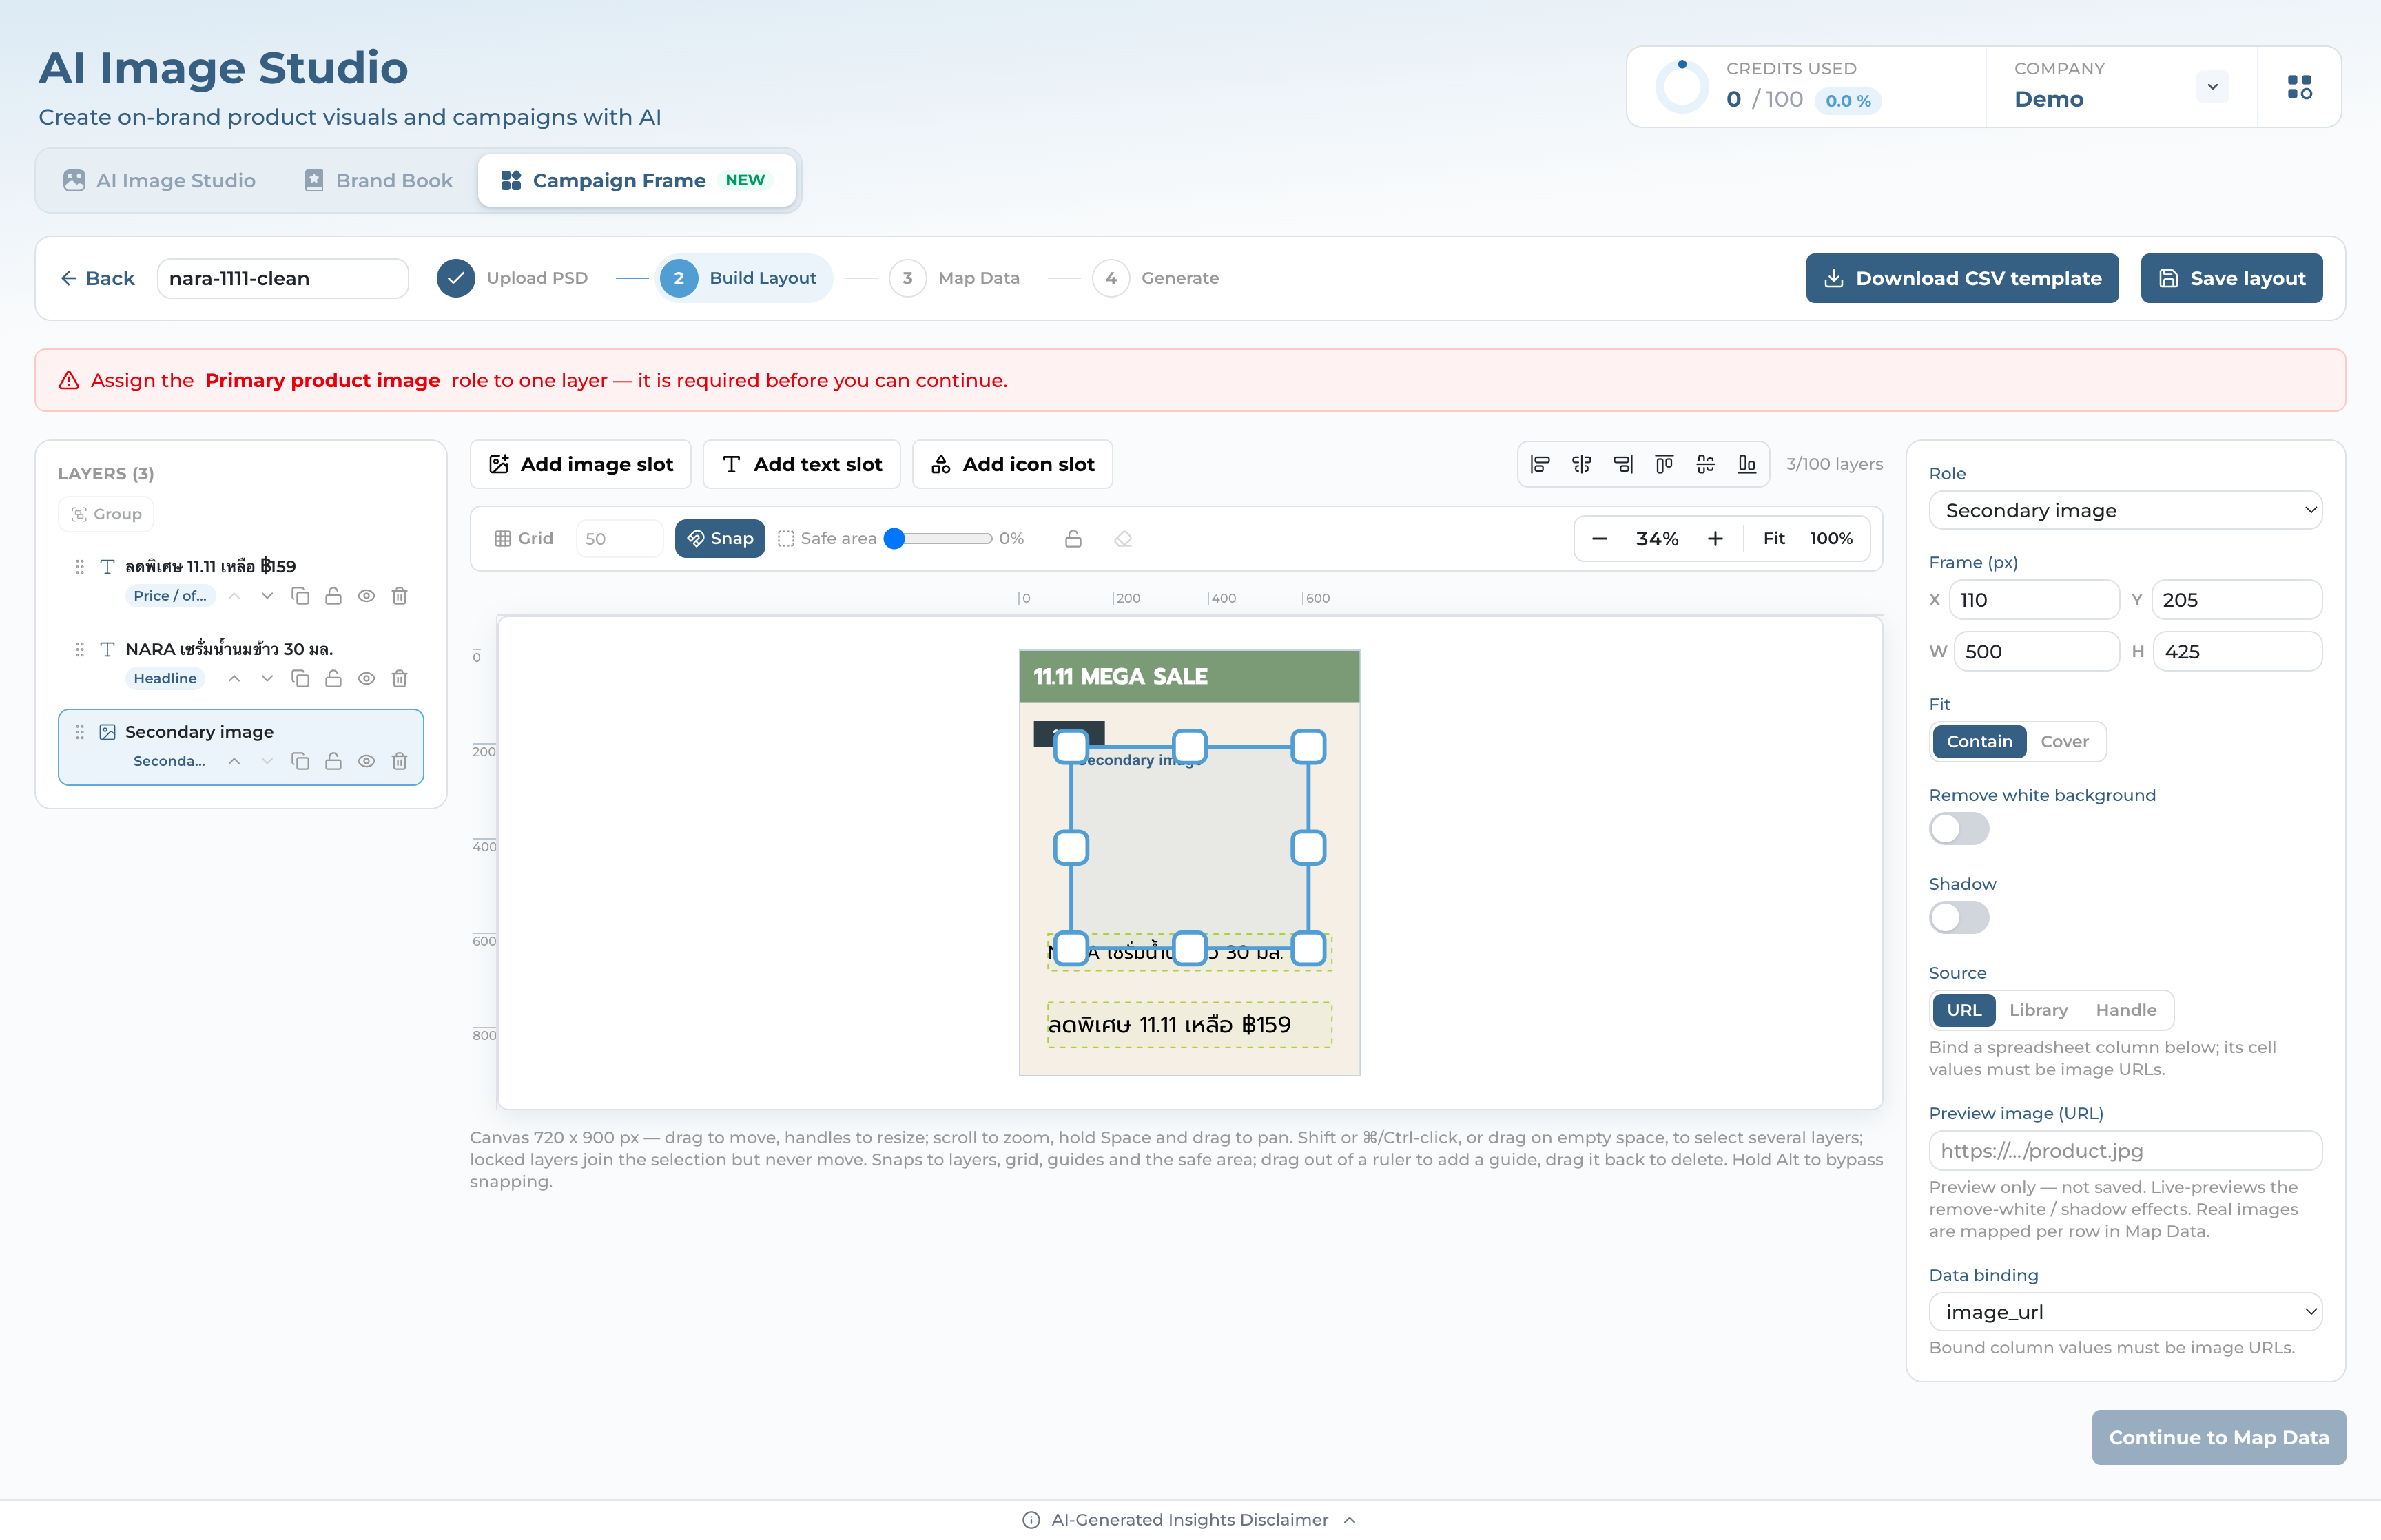Toggle the Snap button off
The width and height of the screenshot is (2381, 1540).
tap(719, 539)
